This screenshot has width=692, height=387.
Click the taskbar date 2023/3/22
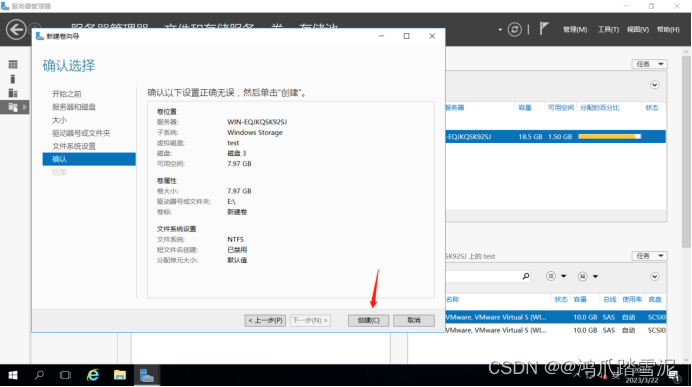click(641, 380)
